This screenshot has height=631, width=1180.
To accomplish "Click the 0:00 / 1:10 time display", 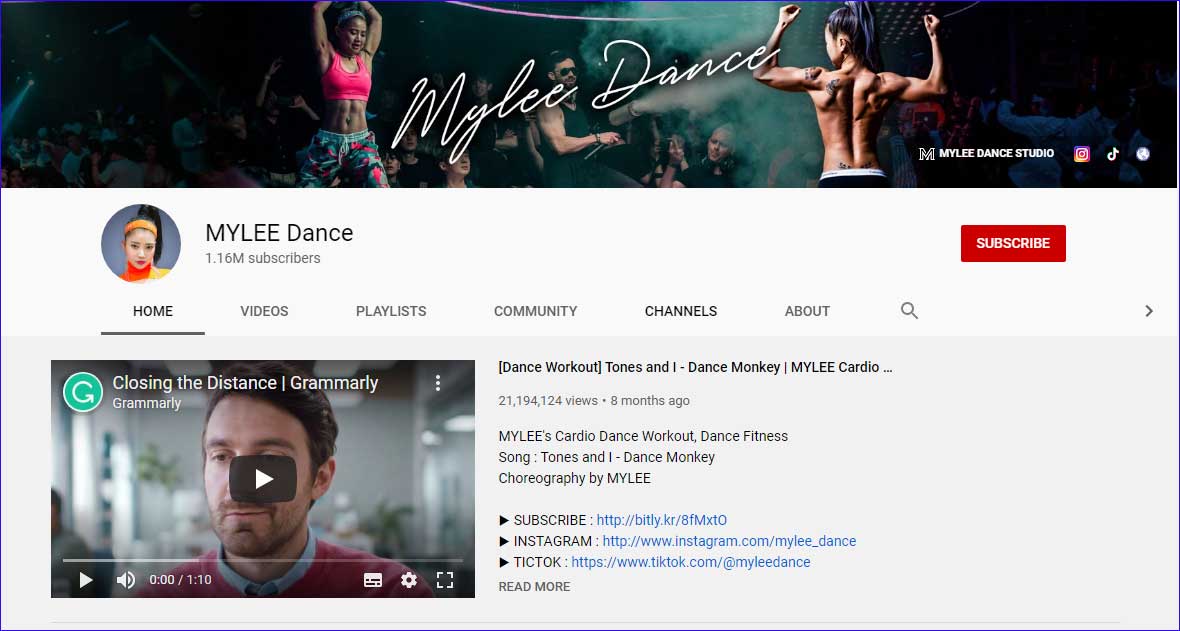I will tap(180, 580).
